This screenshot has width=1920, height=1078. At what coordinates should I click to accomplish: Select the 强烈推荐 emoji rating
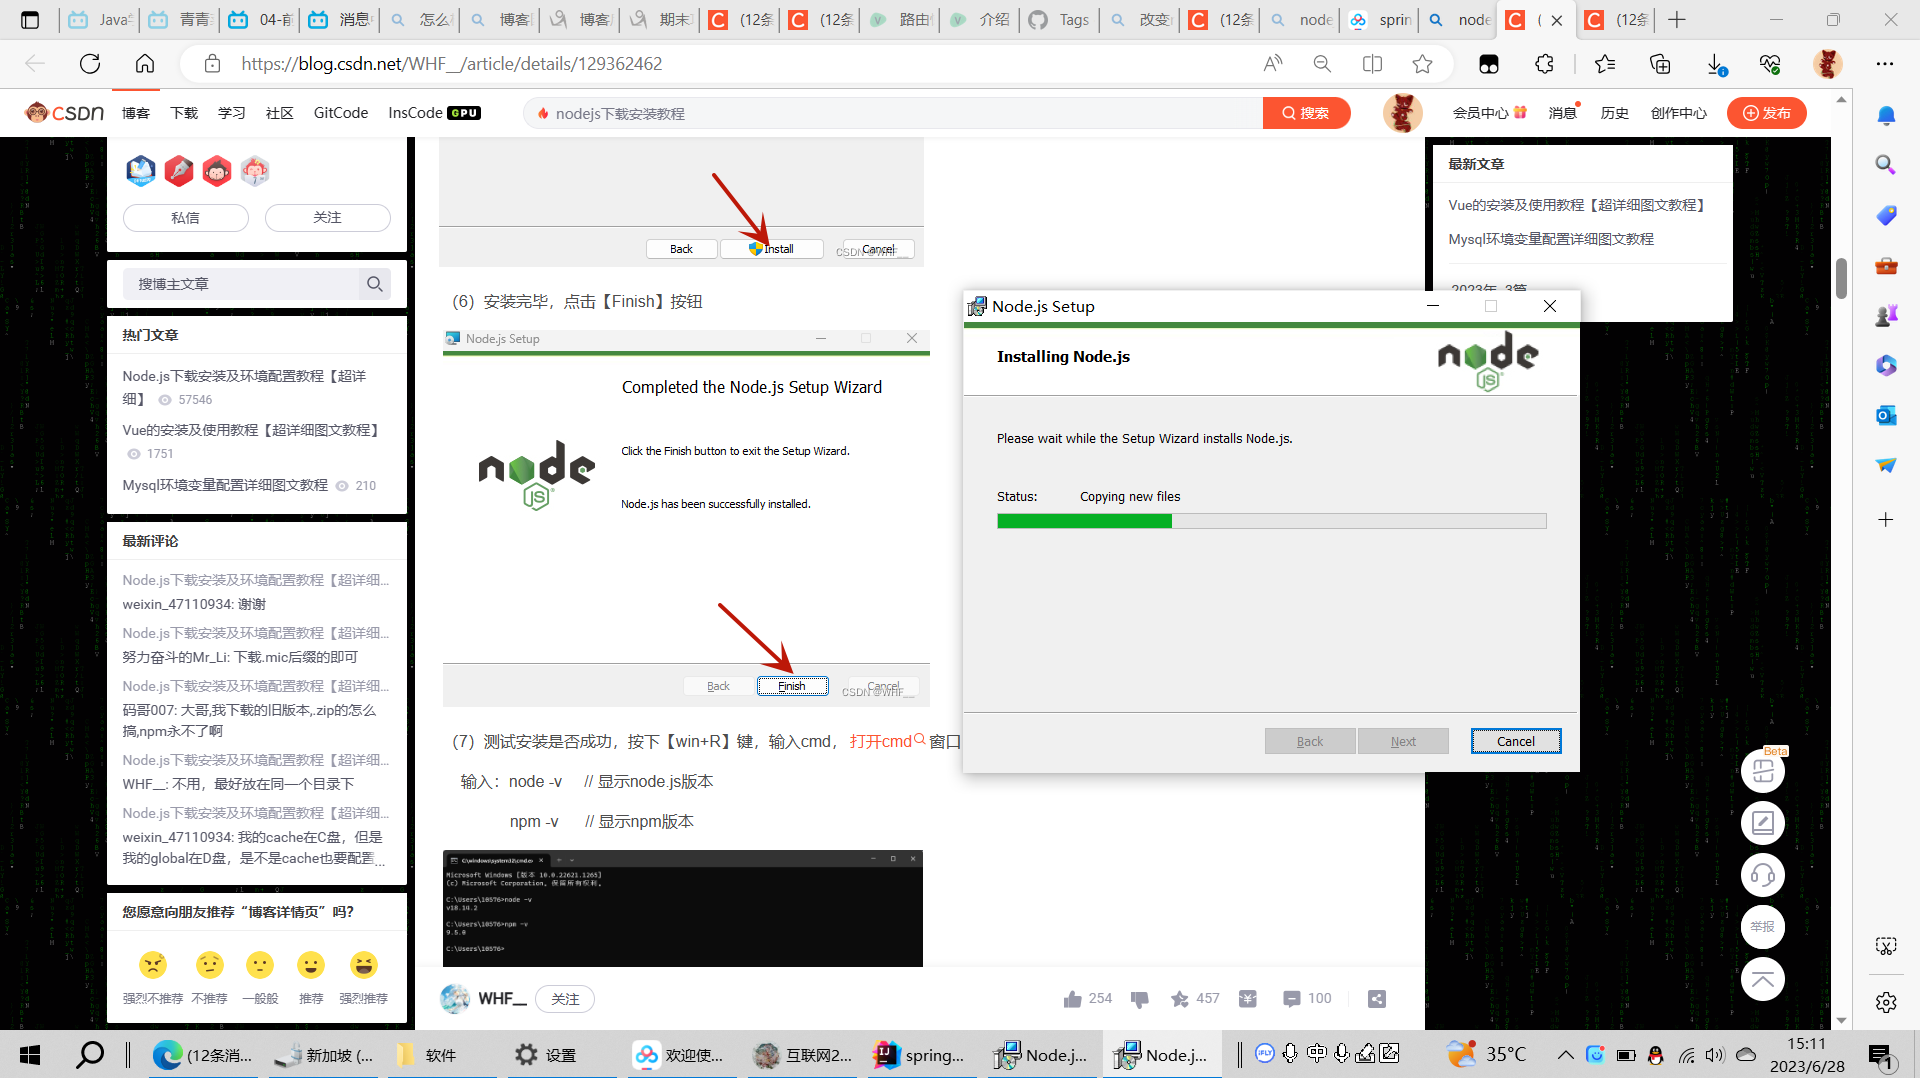point(364,966)
